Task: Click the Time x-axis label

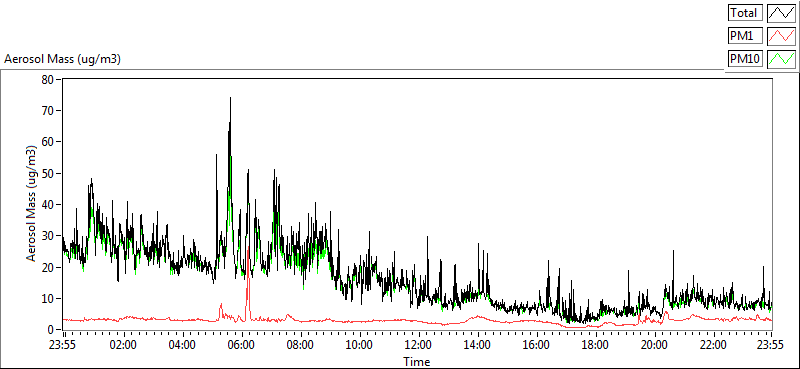Action: coord(416,362)
